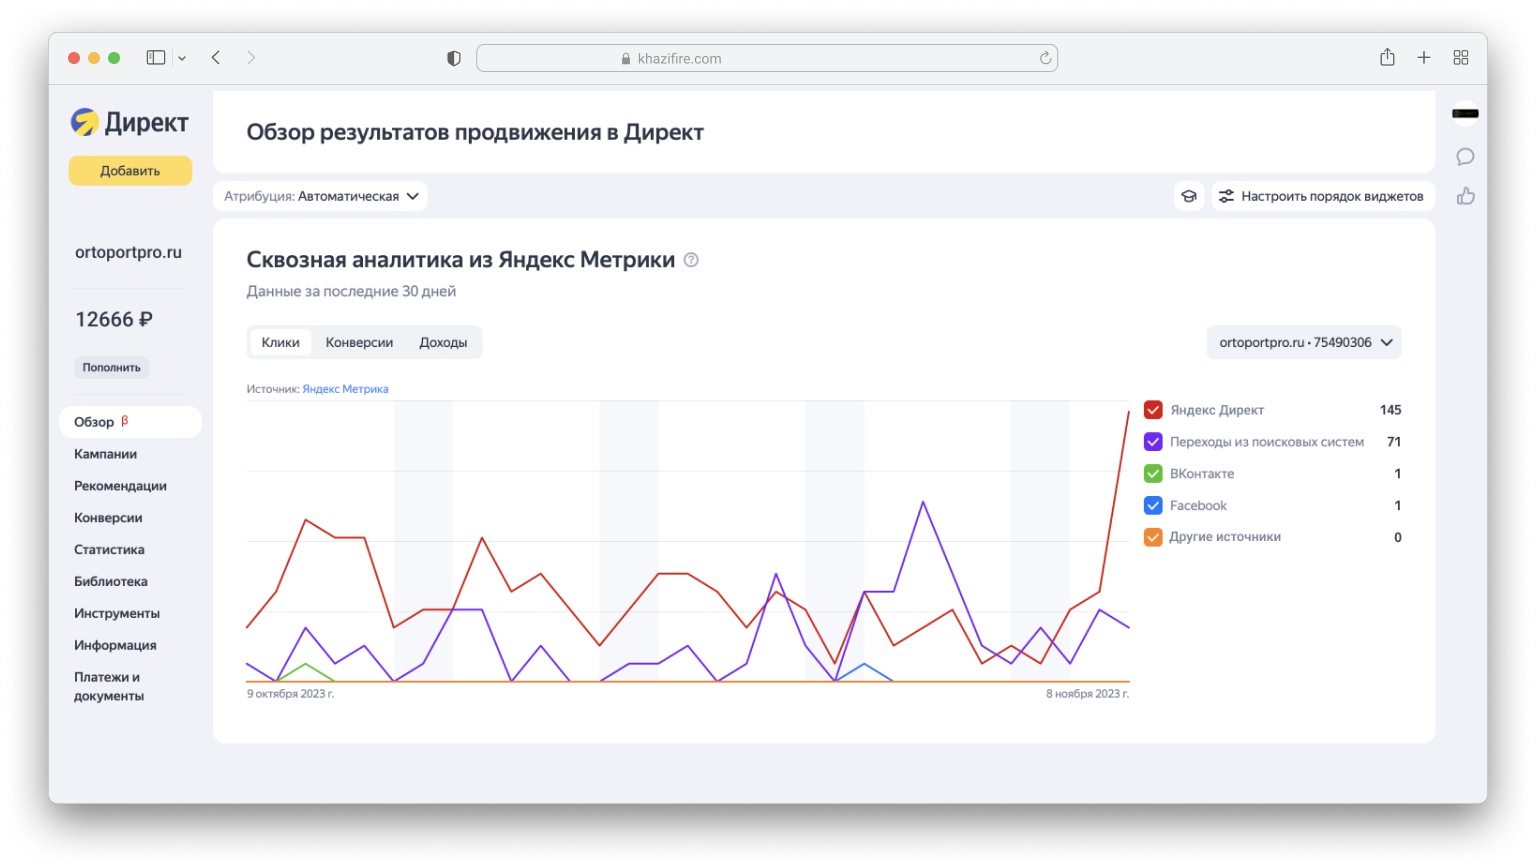Image resolution: width=1536 pixels, height=868 pixels.
Task: Open a new tab with the plus icon
Action: [1424, 58]
